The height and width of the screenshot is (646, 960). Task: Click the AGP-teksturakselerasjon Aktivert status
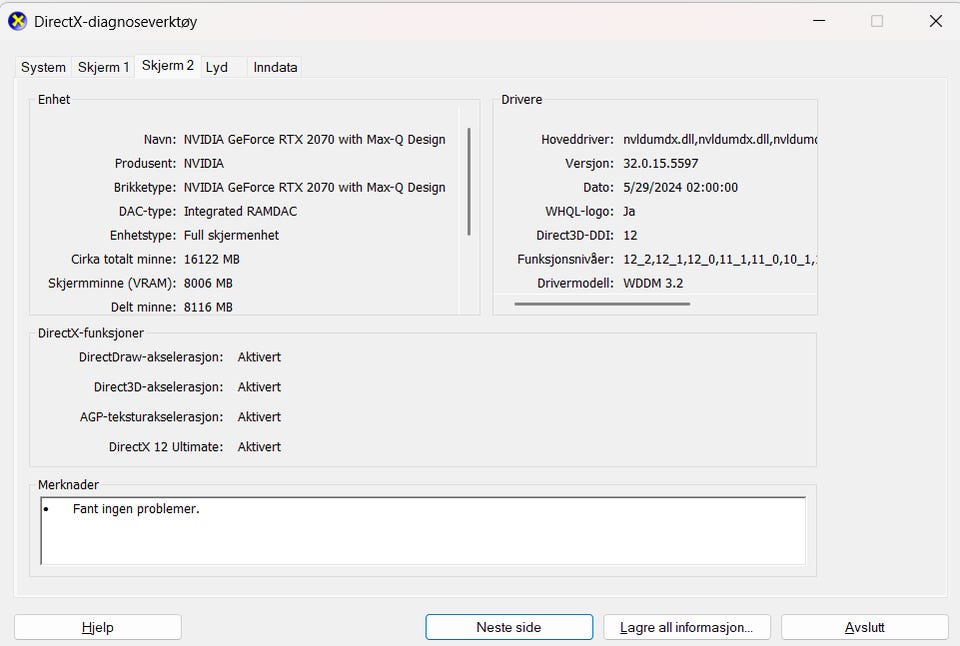click(x=259, y=417)
